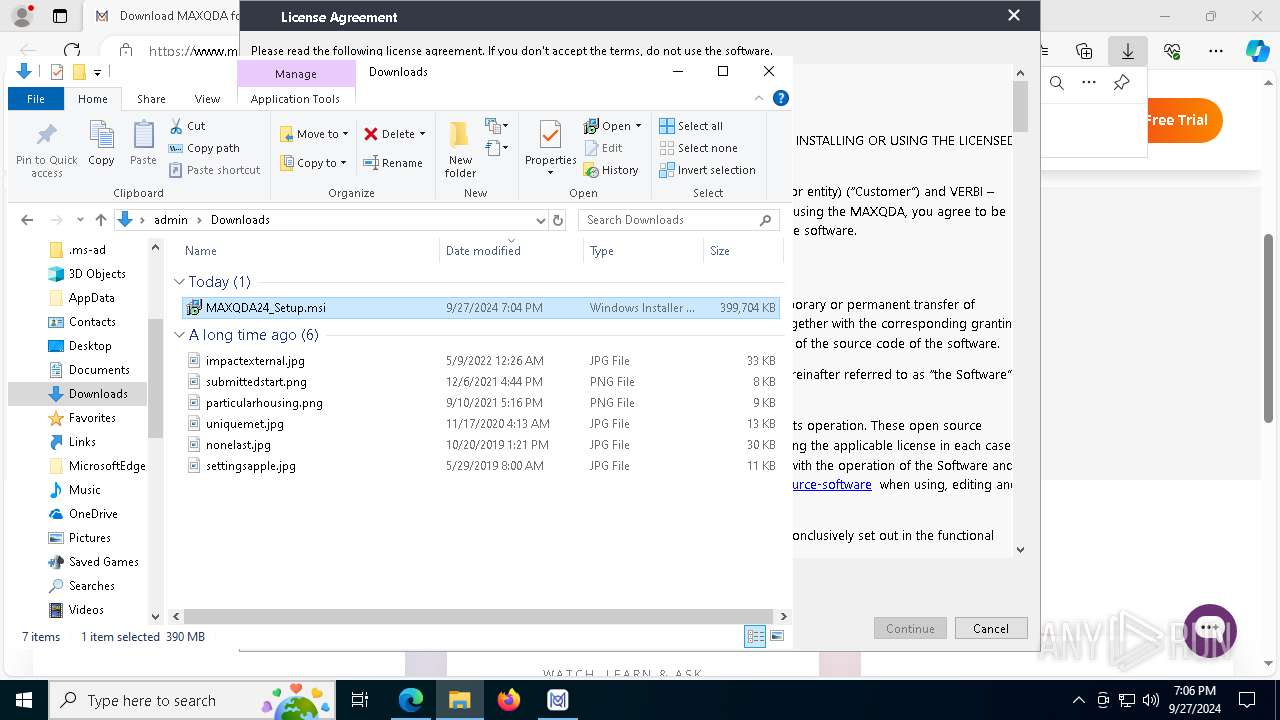Open New item dropdown icon
Image resolution: width=1280 pixels, height=720 pixels.
tap(497, 126)
